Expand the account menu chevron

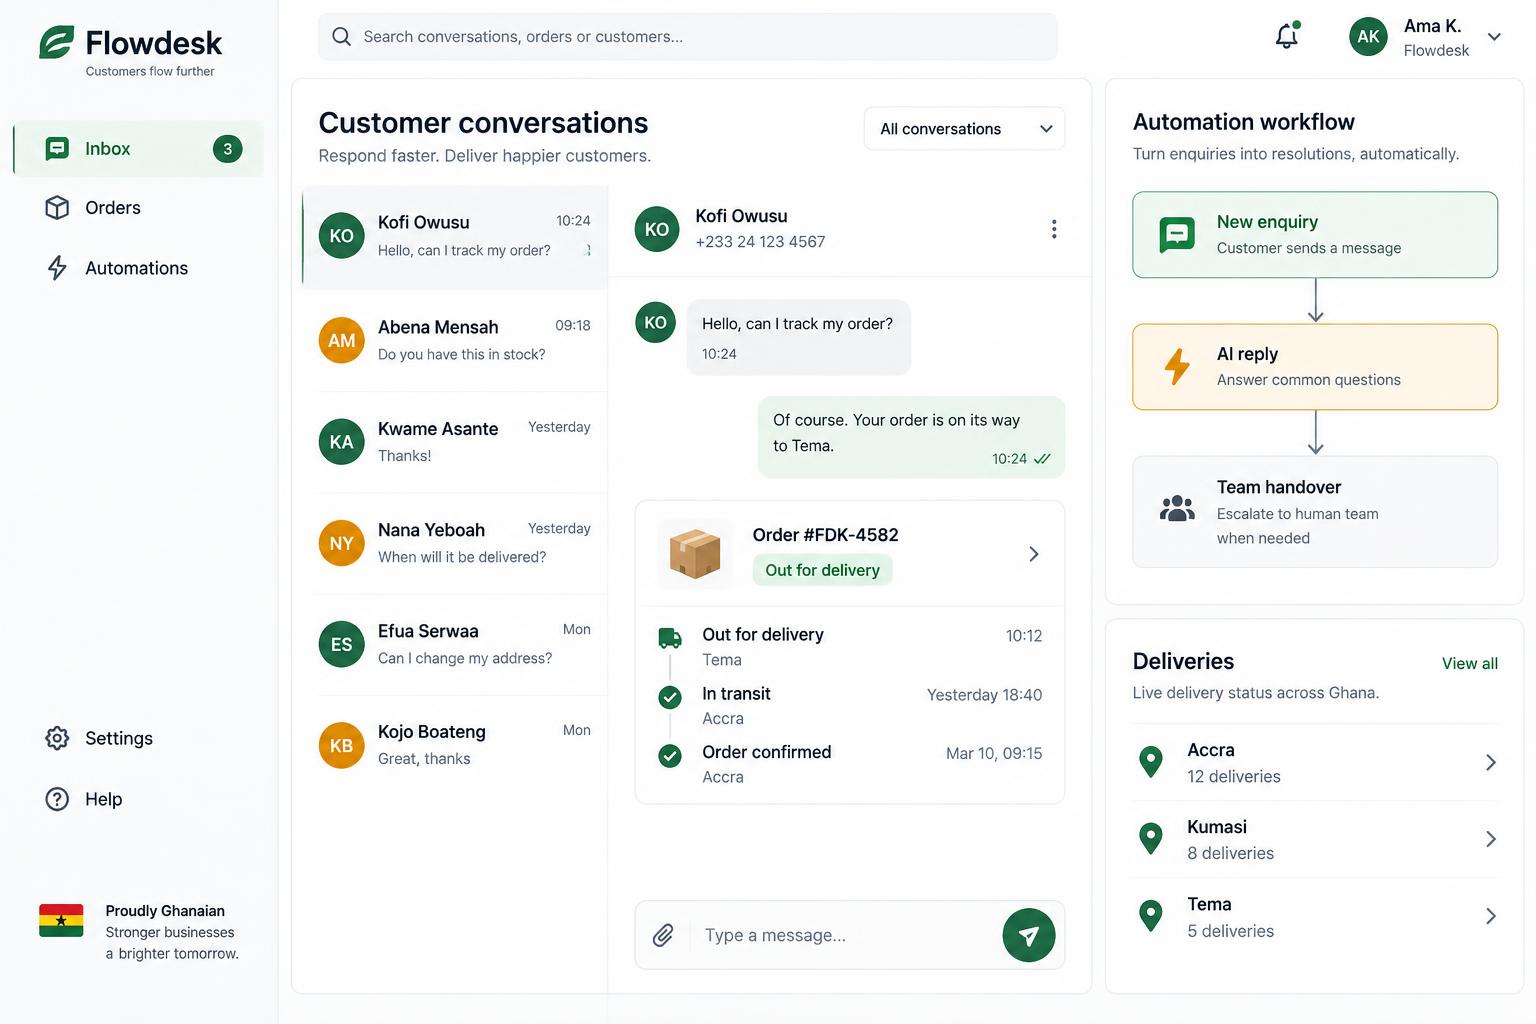(x=1494, y=37)
